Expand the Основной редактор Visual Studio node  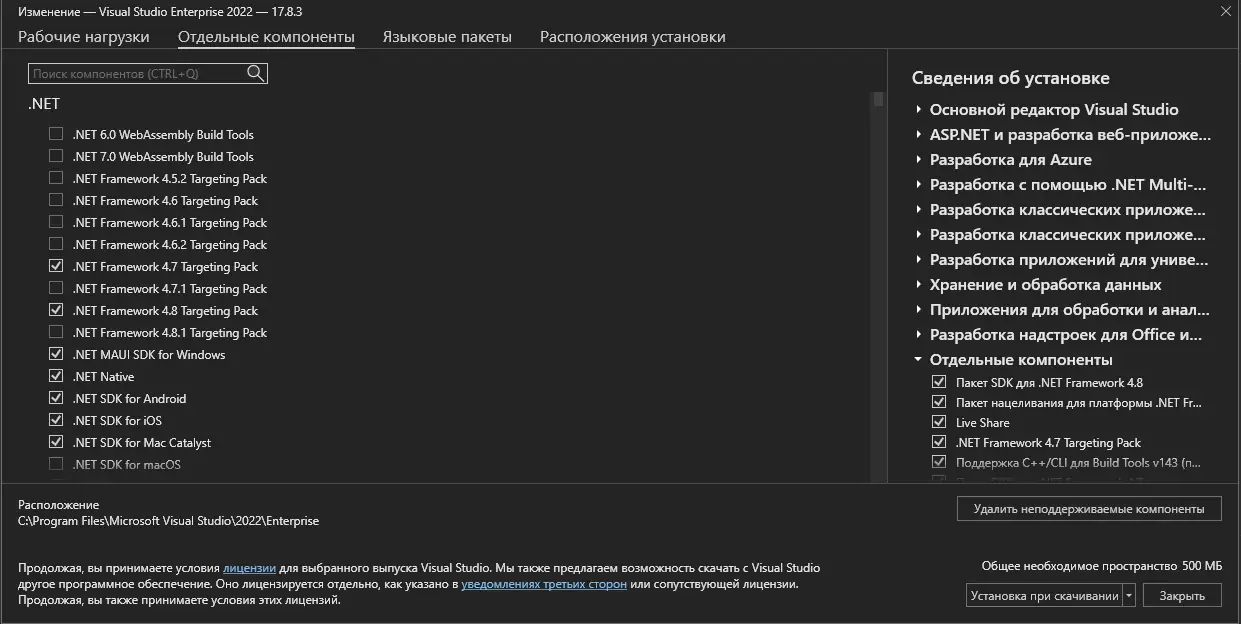(919, 110)
